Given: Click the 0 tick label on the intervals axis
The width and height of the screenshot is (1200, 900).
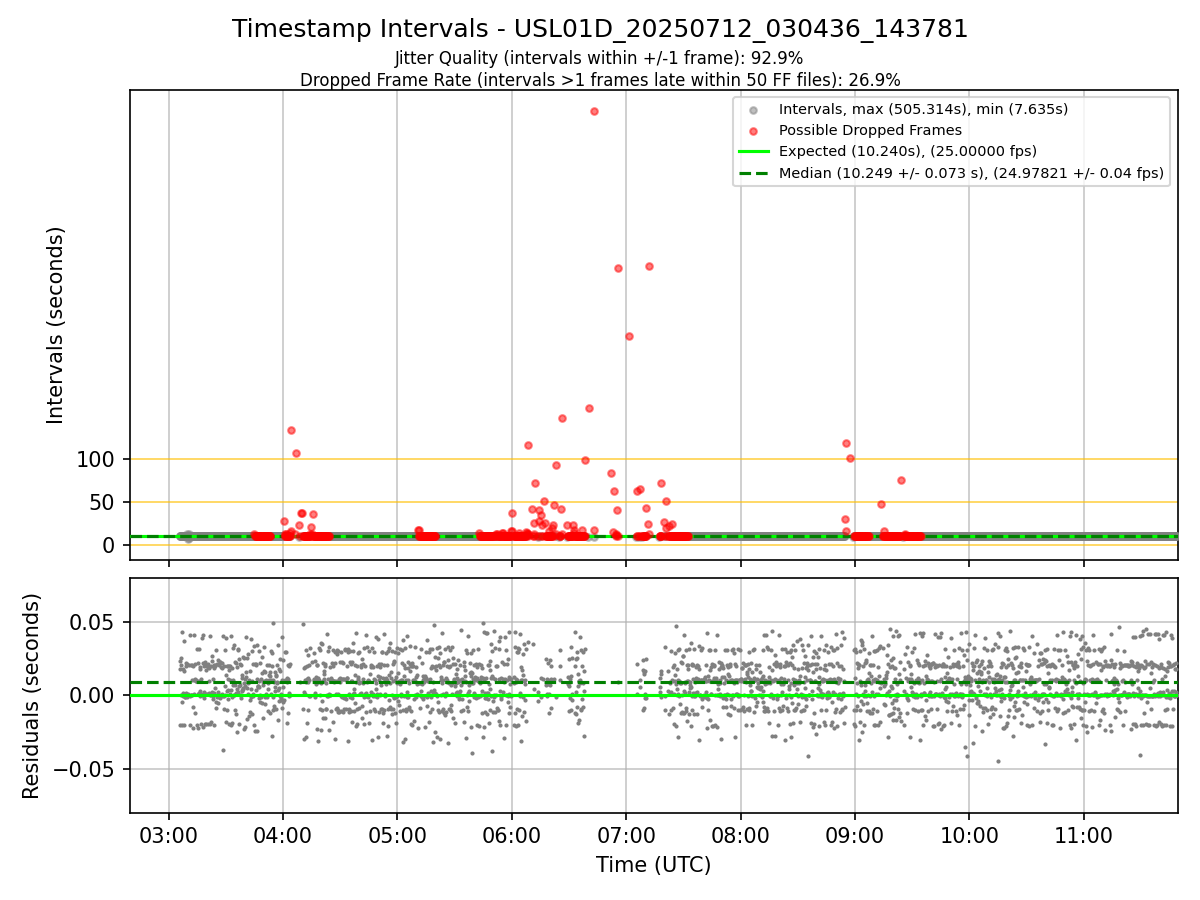Looking at the screenshot, I should coord(110,545).
